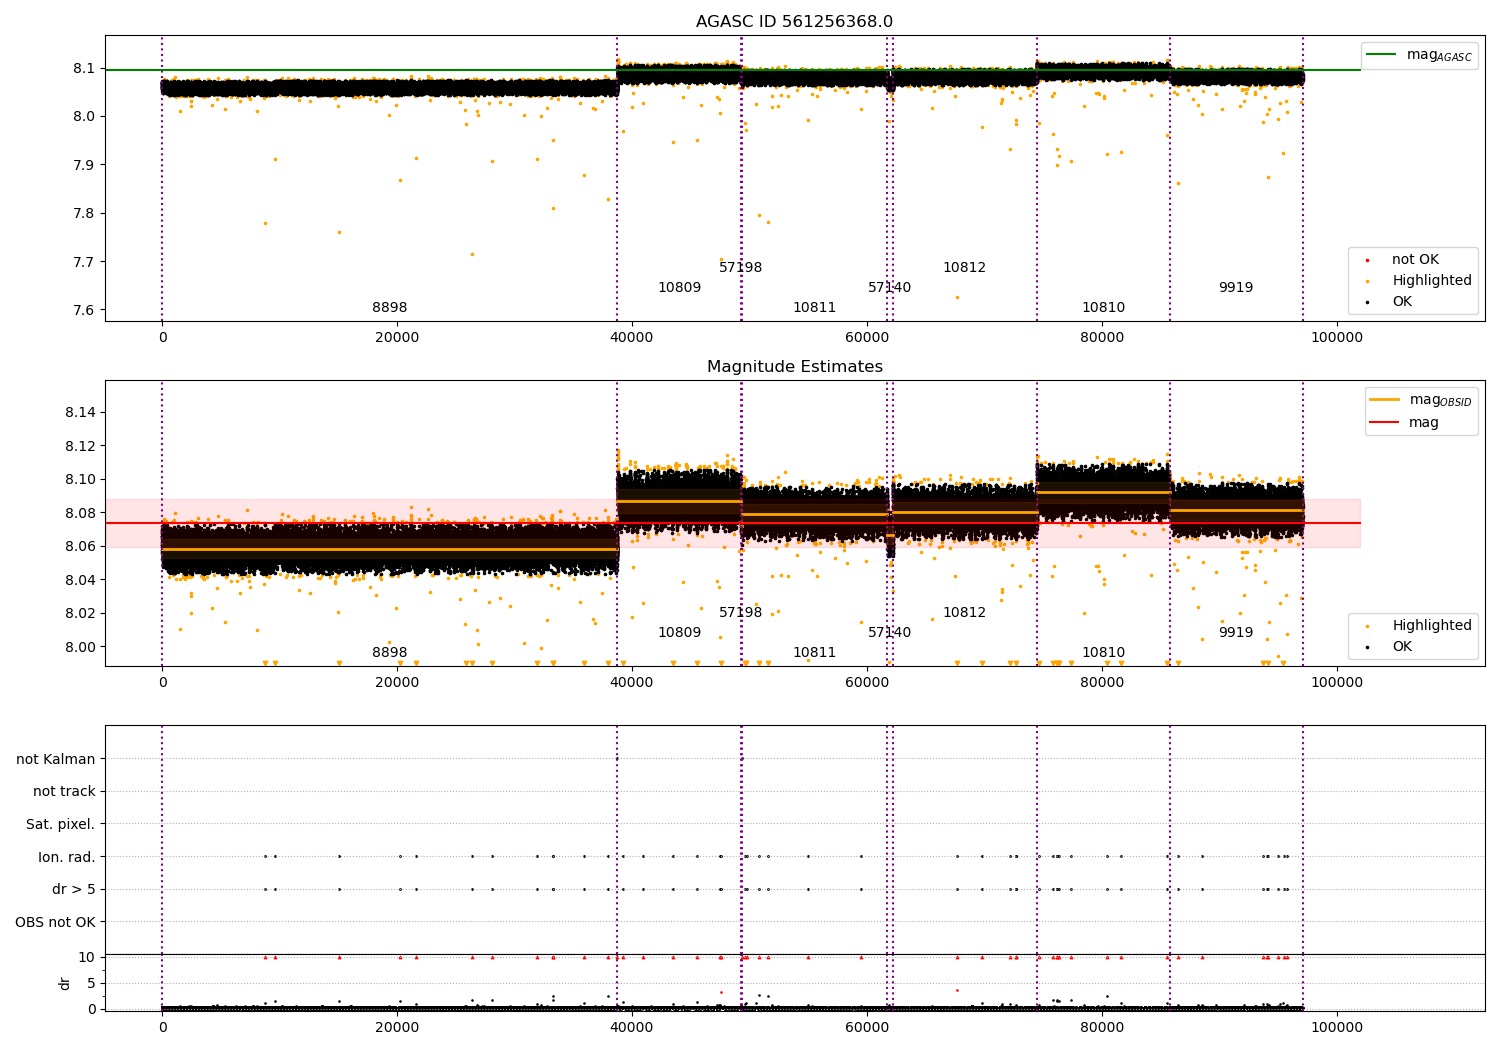Click x-axis tick '40000' under the top plot
Image resolution: width=1500 pixels, height=1050 pixels.
coord(632,337)
